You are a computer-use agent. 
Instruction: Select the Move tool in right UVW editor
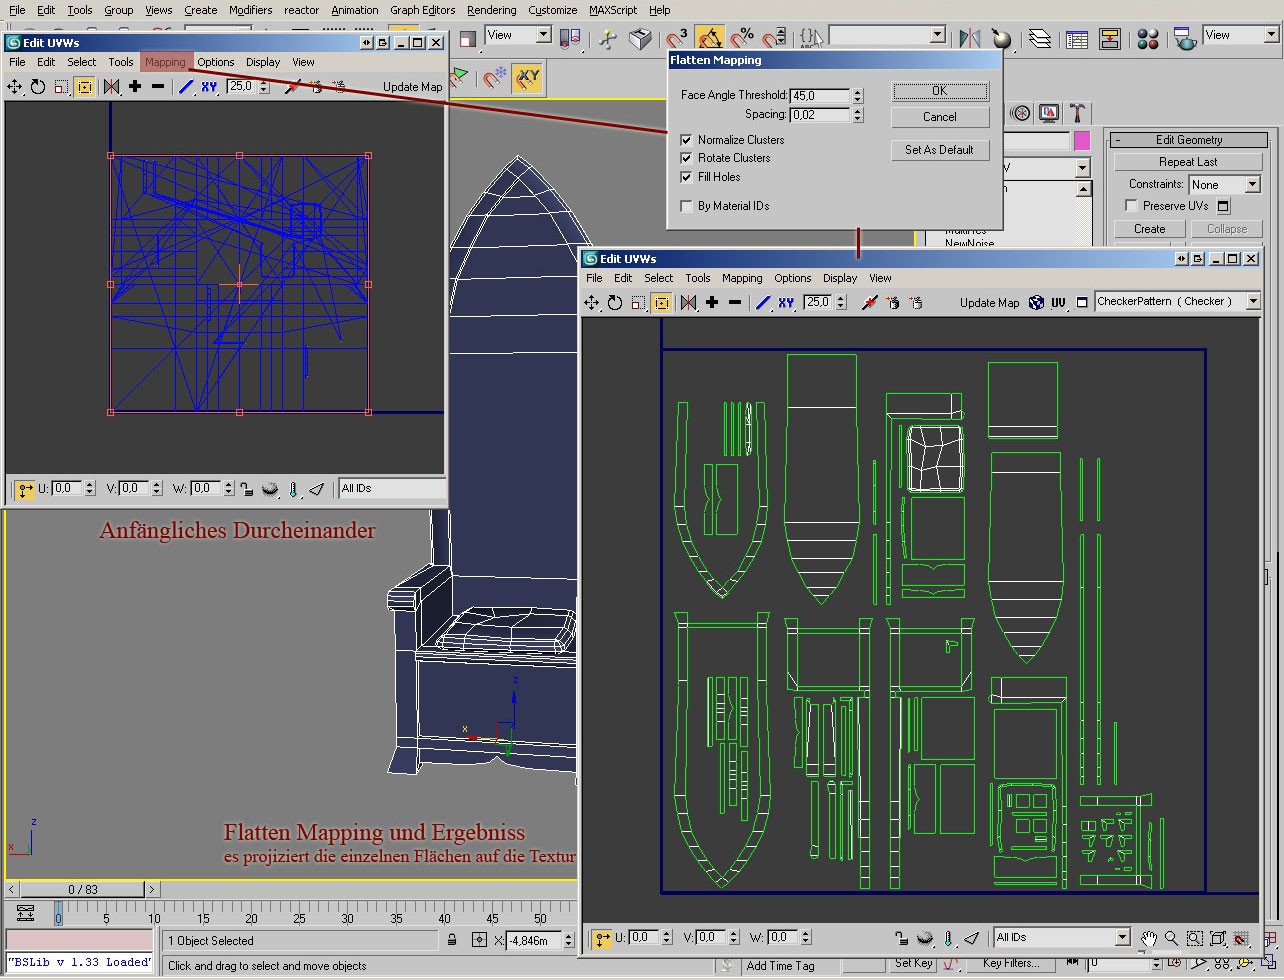(592, 303)
